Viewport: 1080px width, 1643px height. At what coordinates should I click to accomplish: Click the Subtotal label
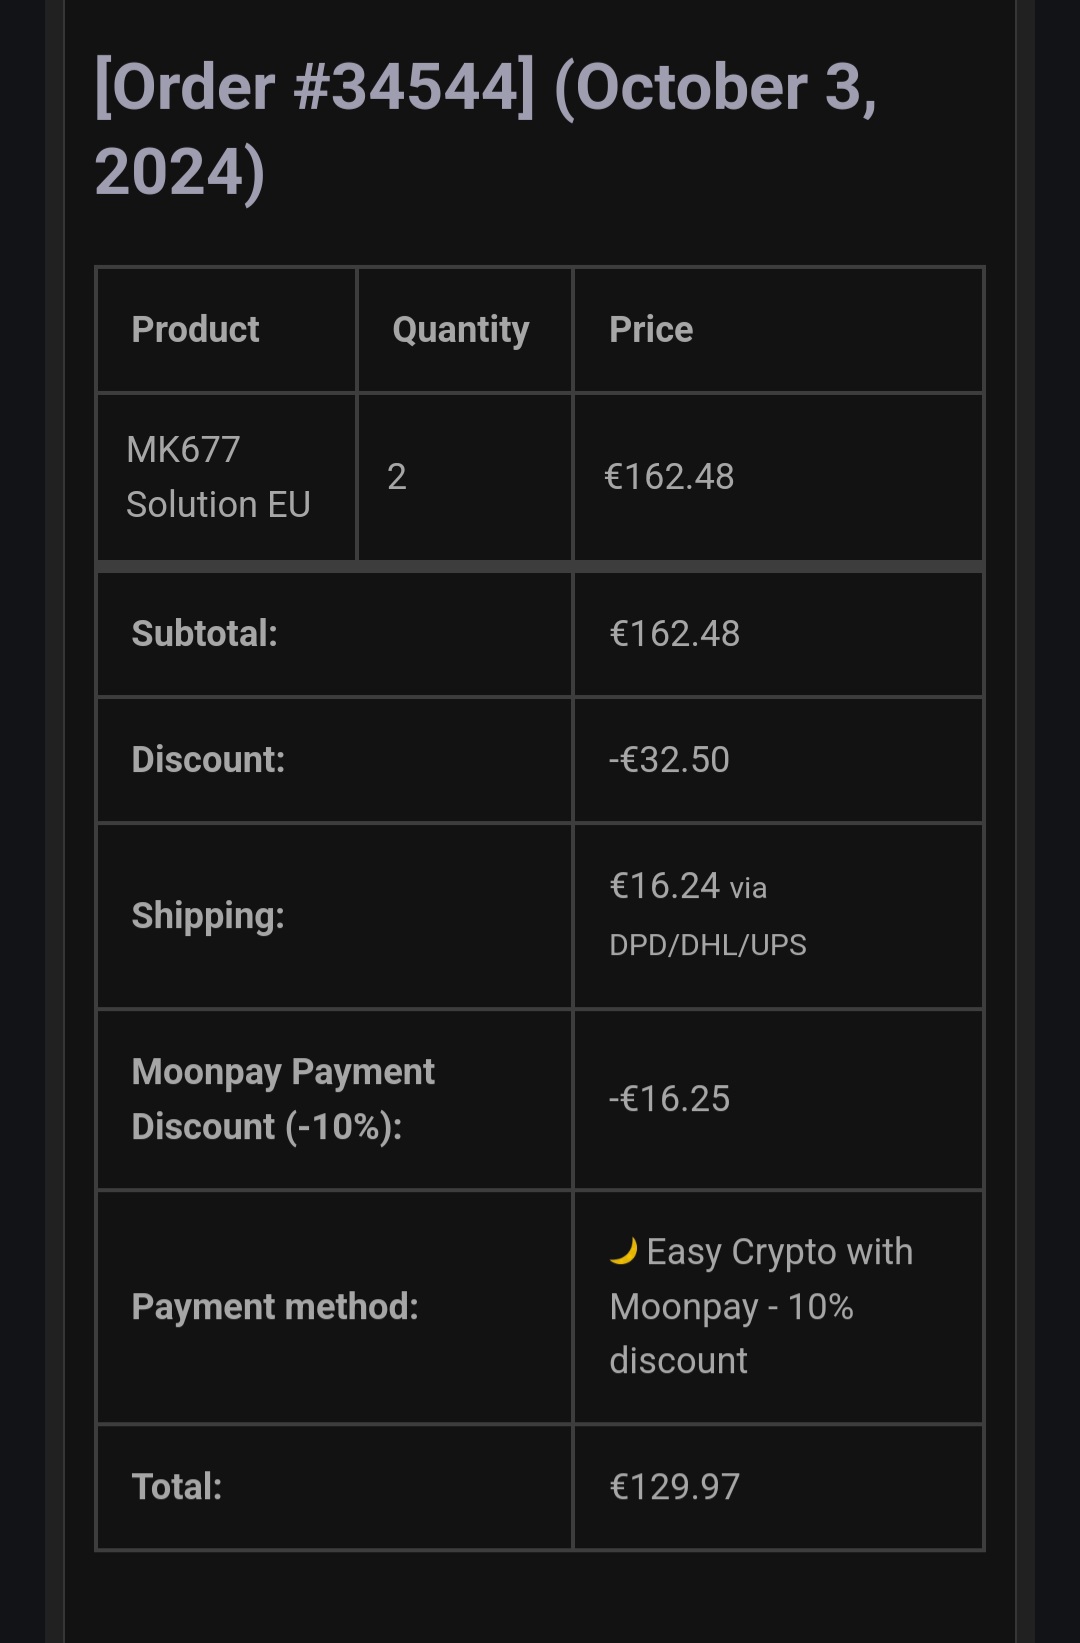pyautogui.click(x=205, y=633)
